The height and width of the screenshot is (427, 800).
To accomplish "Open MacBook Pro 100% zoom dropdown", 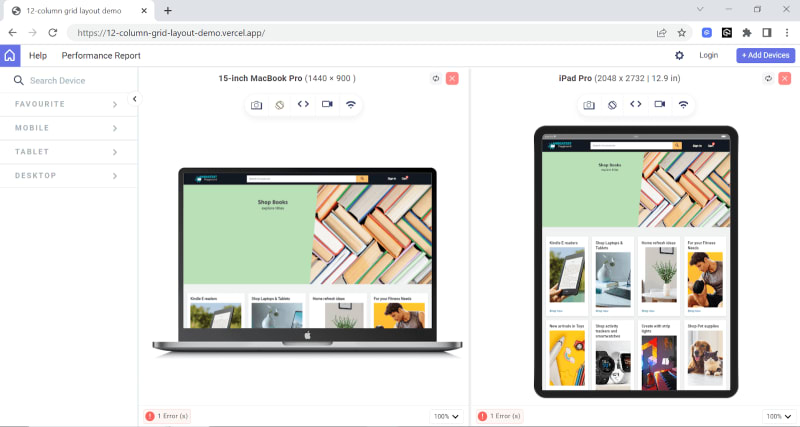I will (x=446, y=416).
